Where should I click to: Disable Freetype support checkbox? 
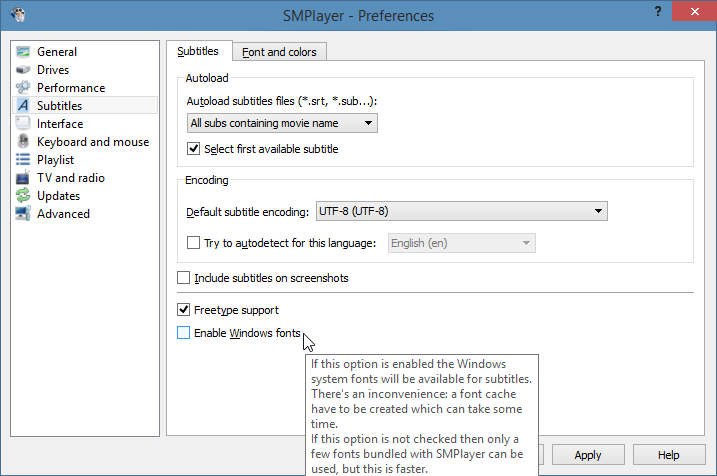pyautogui.click(x=183, y=310)
